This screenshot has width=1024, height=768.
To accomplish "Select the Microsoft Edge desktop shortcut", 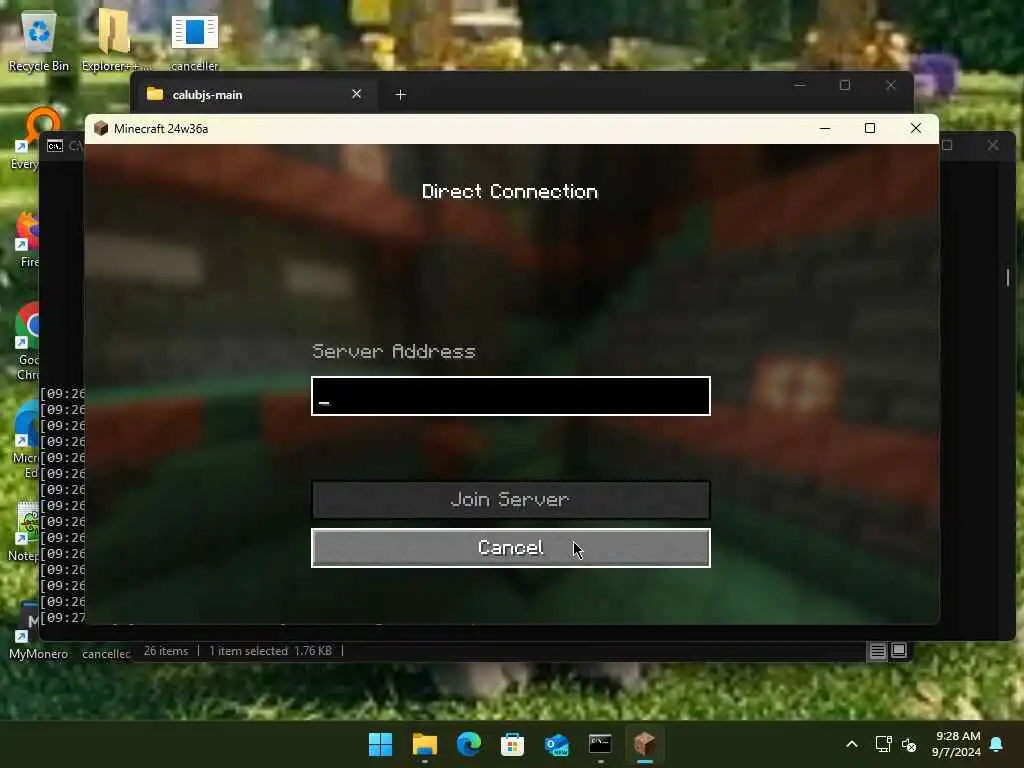I will tap(26, 440).
